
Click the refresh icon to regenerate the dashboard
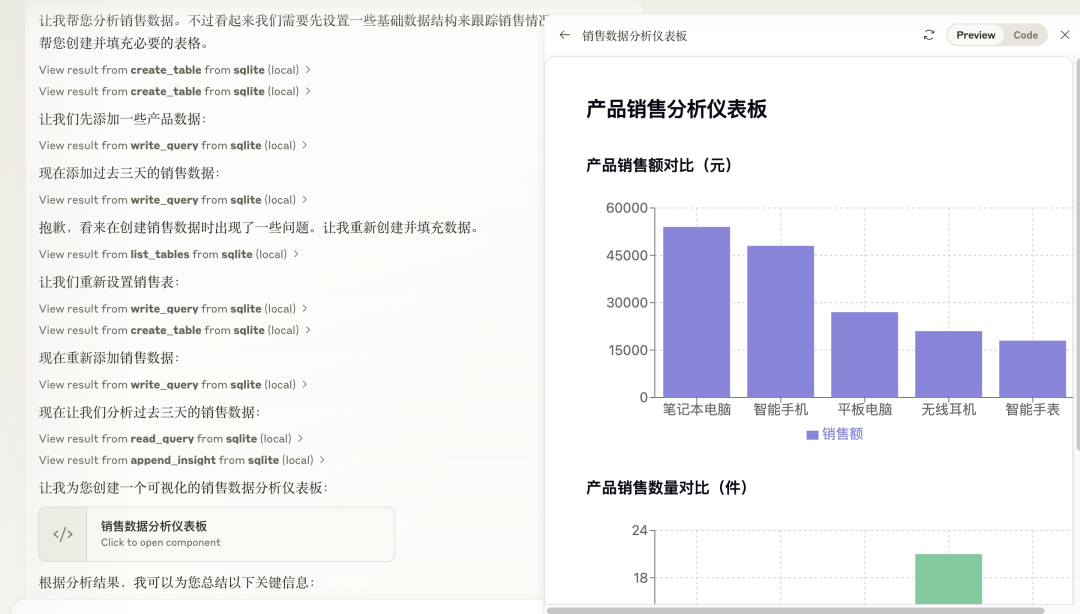[x=928, y=34]
